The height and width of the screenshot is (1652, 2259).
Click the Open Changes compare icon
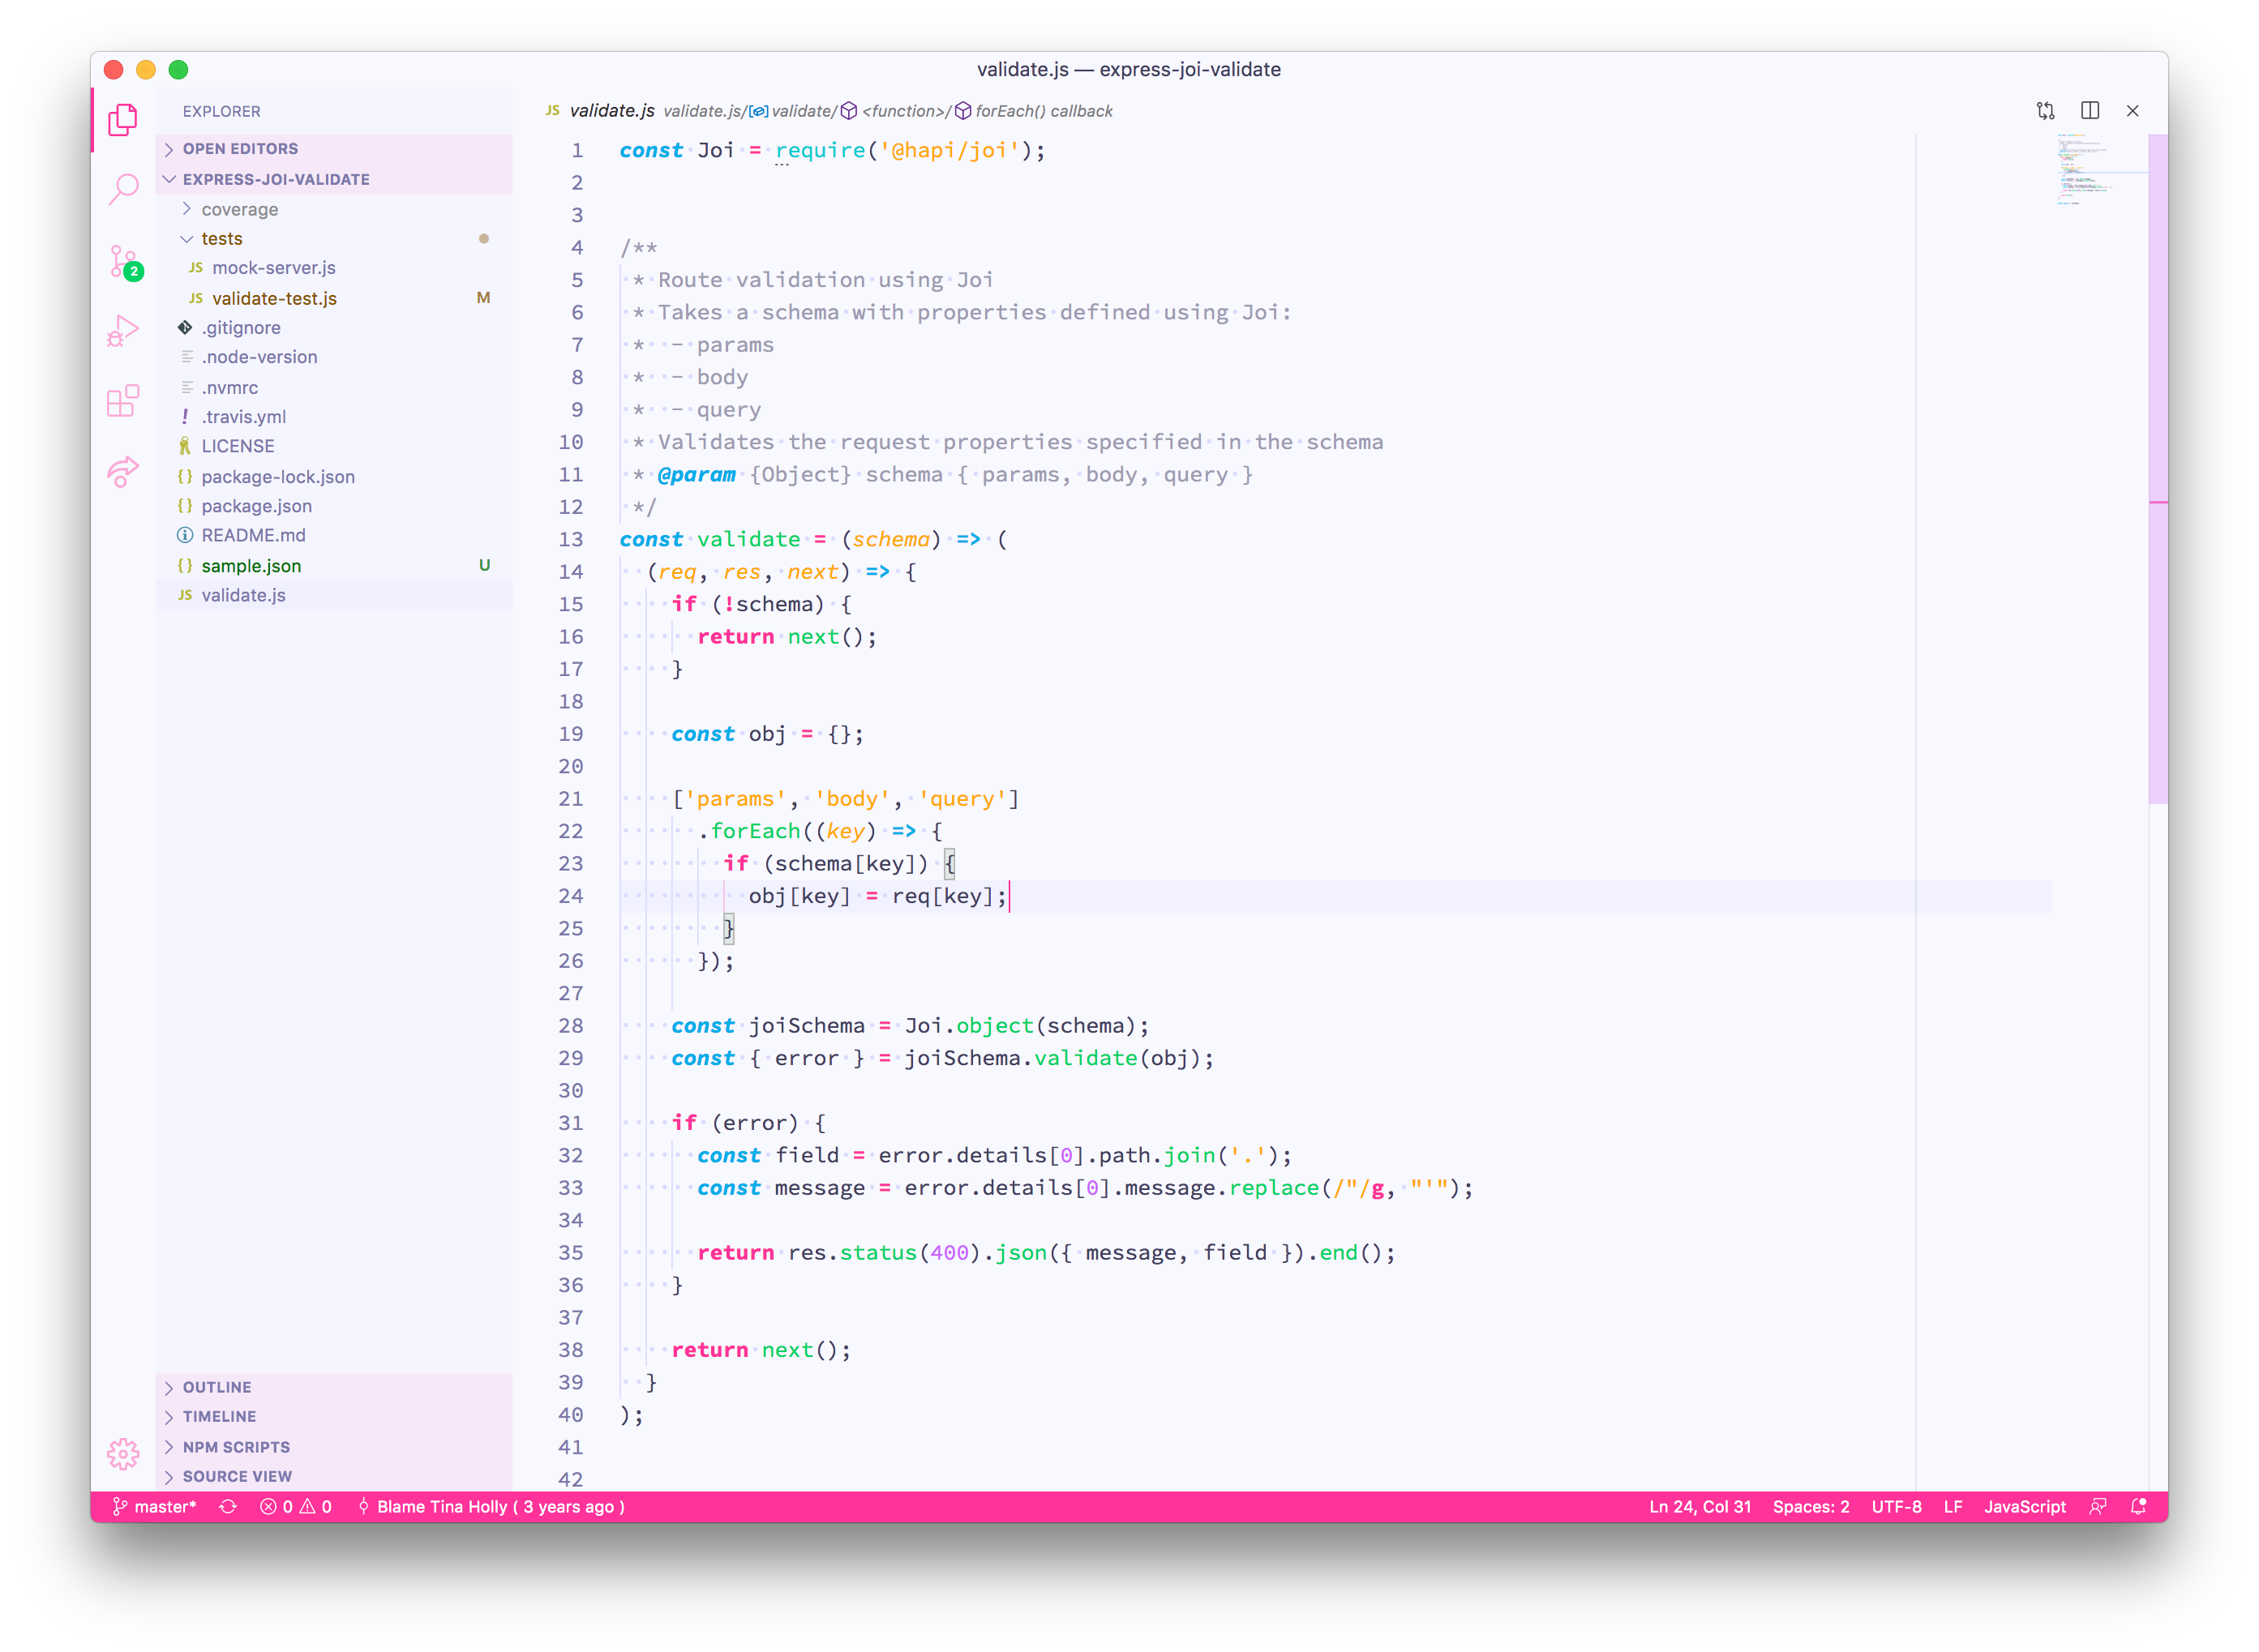2045,111
